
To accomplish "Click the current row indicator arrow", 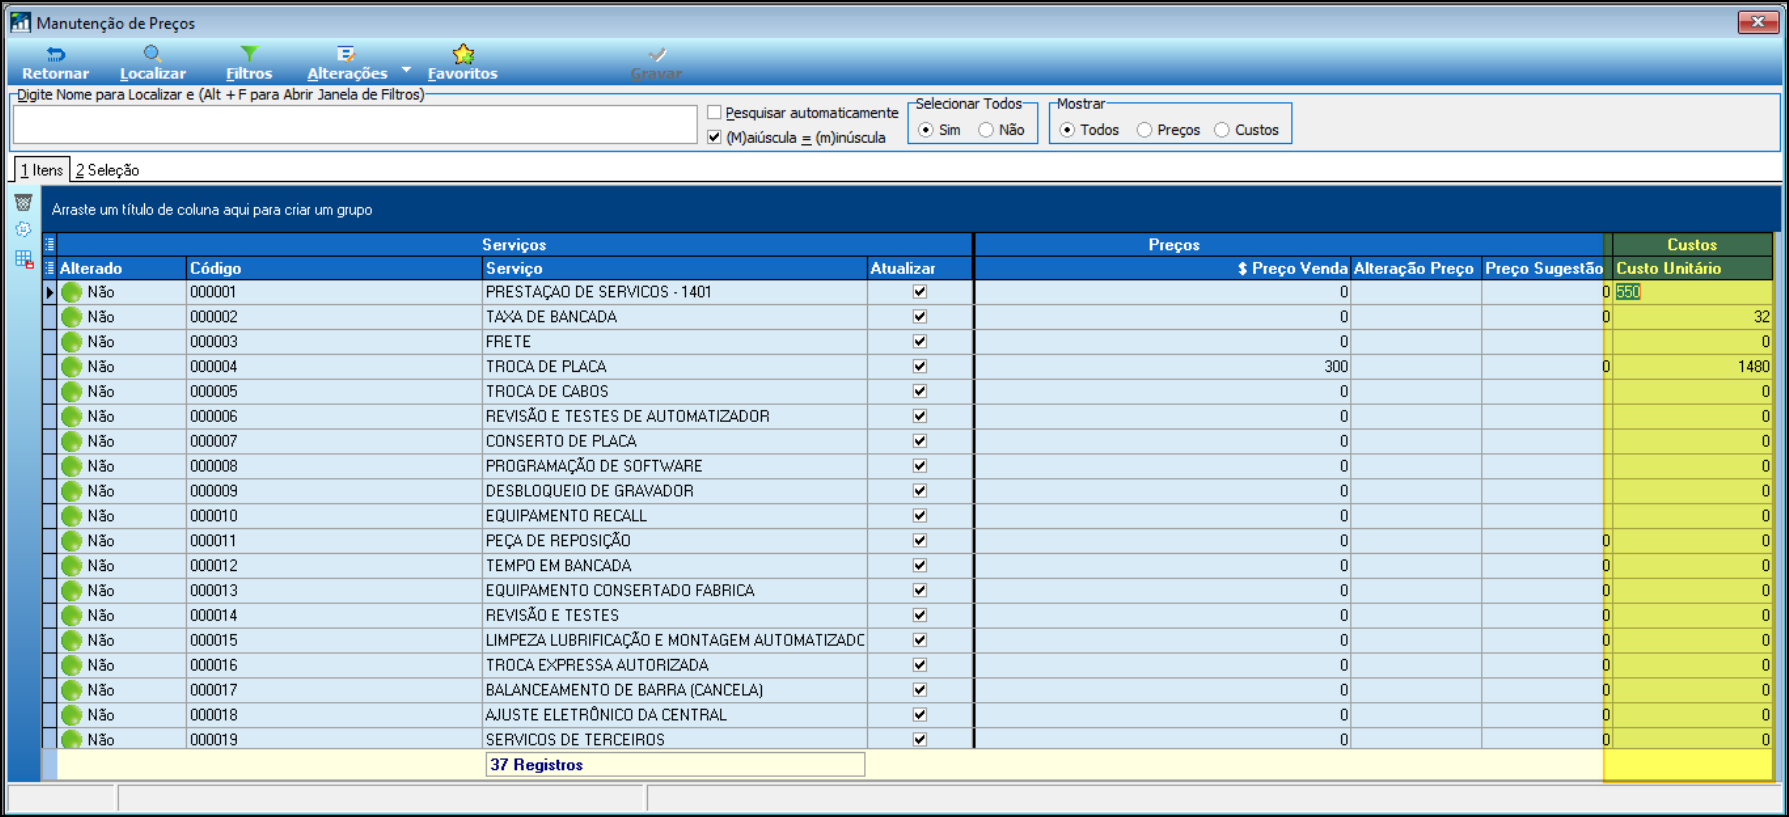I will 49,292.
